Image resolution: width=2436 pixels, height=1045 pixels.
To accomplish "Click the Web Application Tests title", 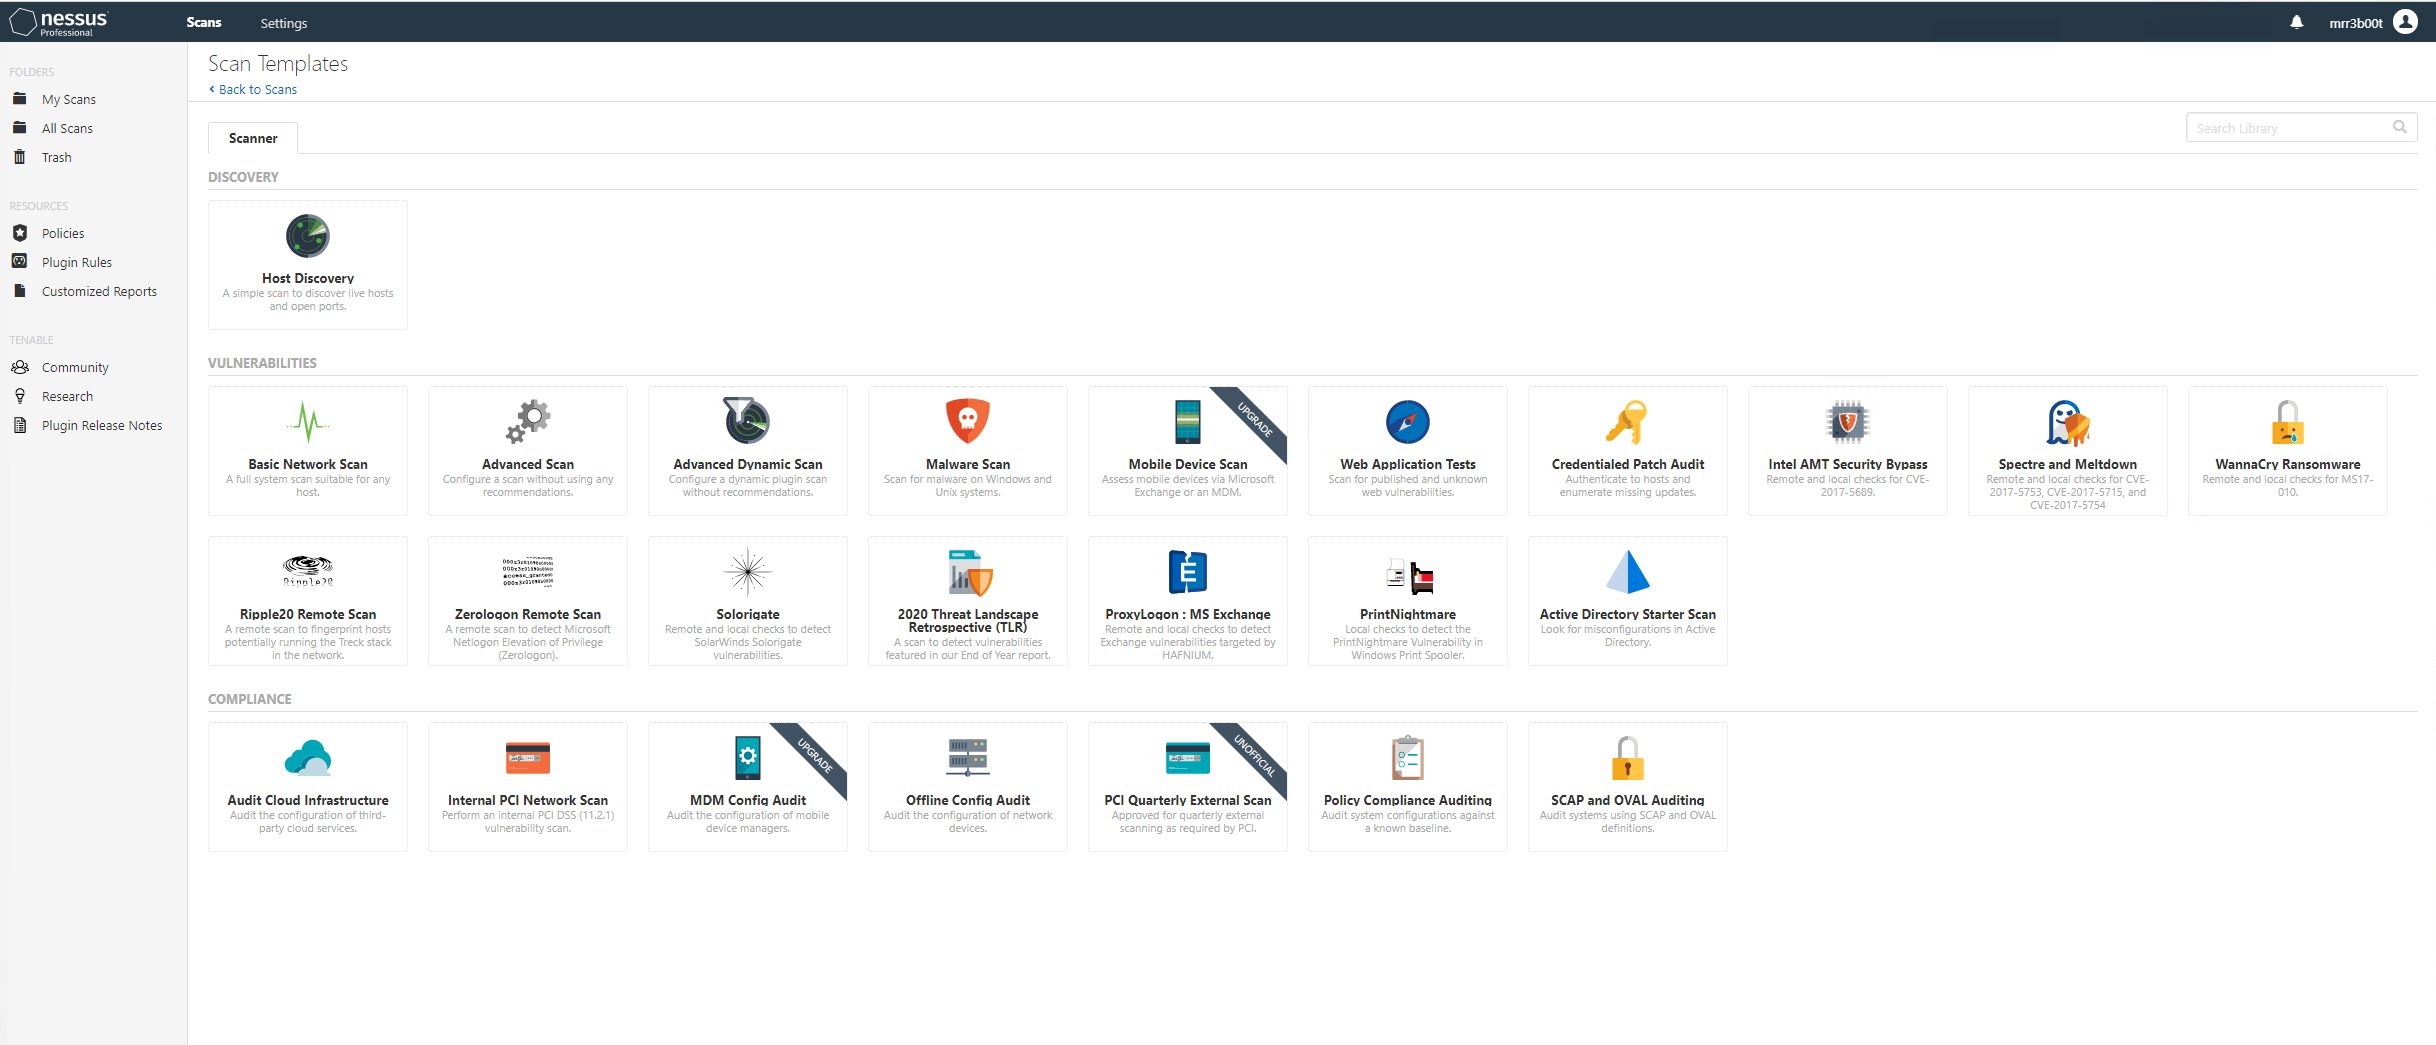I will pos(1408,464).
